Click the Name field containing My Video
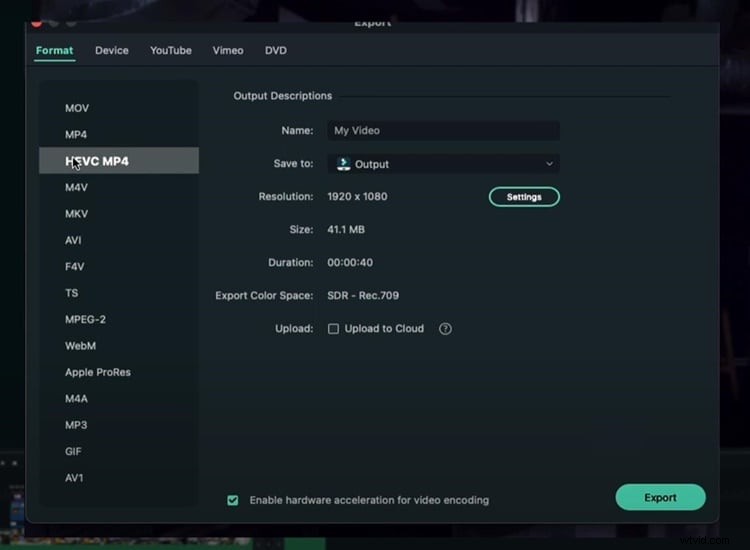The image size is (750, 550). click(x=443, y=131)
